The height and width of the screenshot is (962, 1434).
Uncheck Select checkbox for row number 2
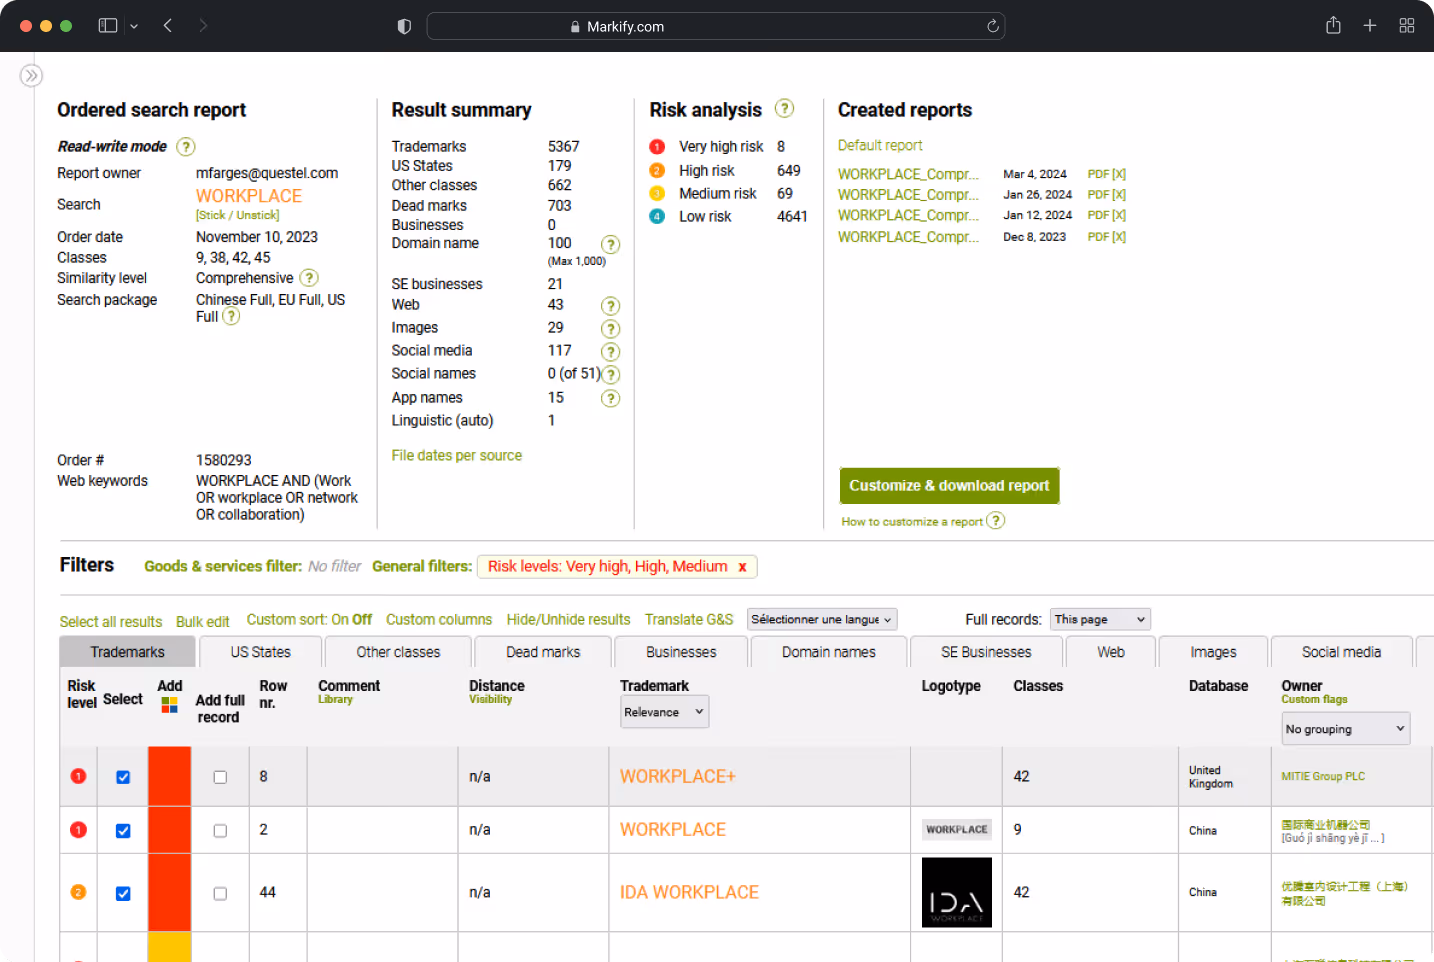click(123, 831)
